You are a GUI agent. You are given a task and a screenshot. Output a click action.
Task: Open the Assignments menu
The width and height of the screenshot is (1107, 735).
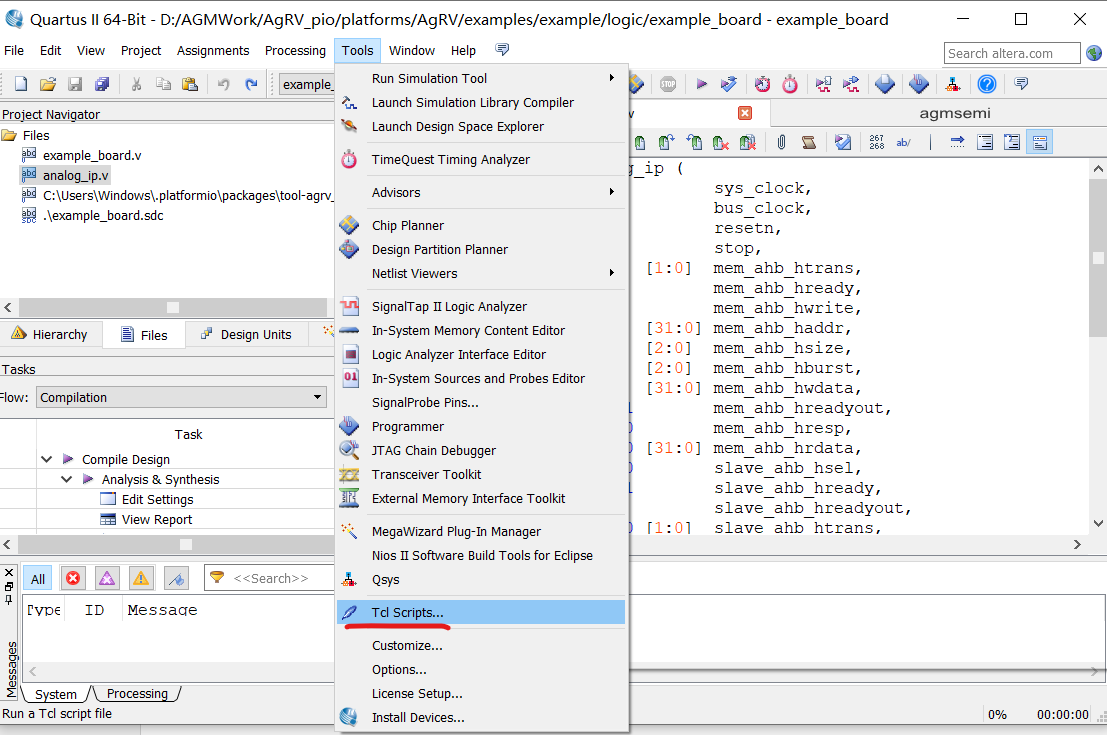pos(213,51)
